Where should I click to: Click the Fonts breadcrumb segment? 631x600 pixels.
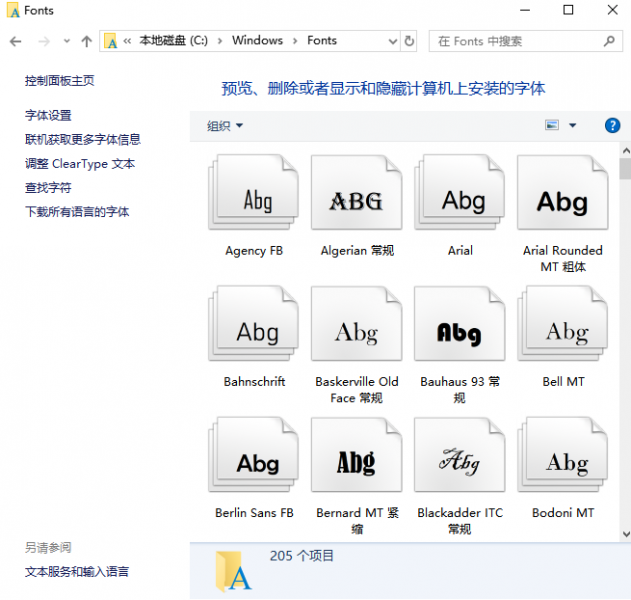[322, 41]
